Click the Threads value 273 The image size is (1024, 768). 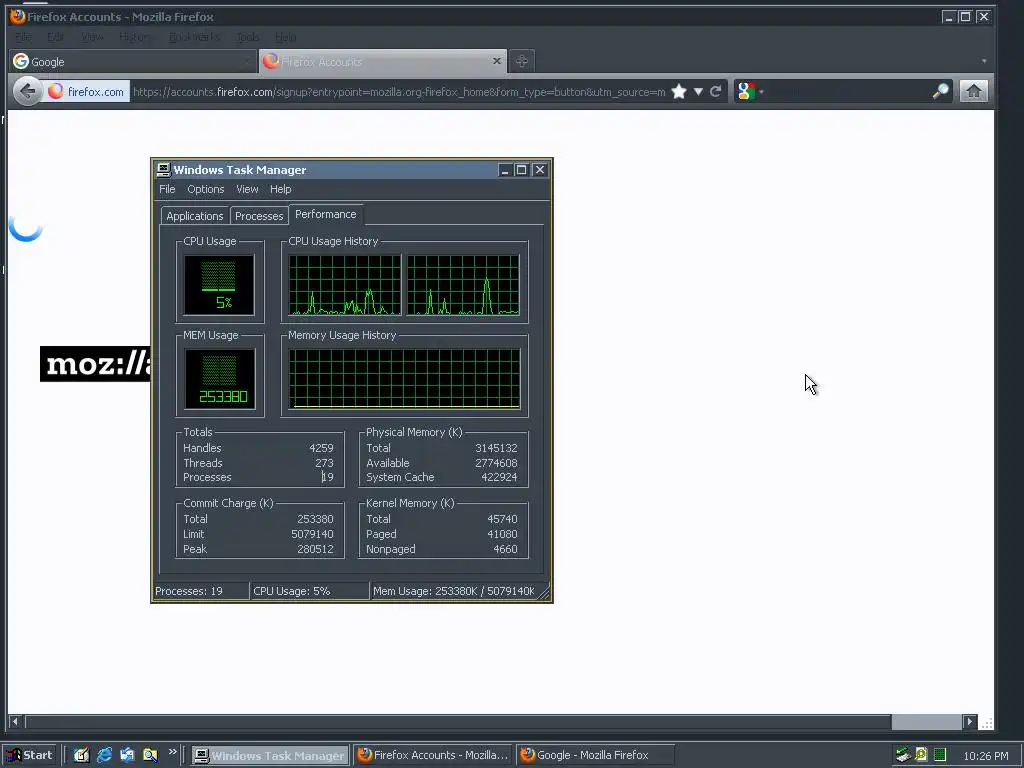(325, 463)
